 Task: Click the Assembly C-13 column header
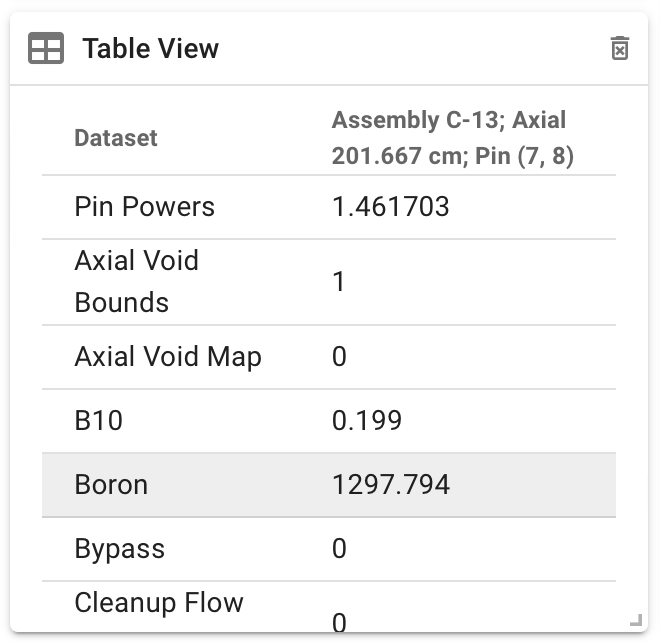click(452, 138)
